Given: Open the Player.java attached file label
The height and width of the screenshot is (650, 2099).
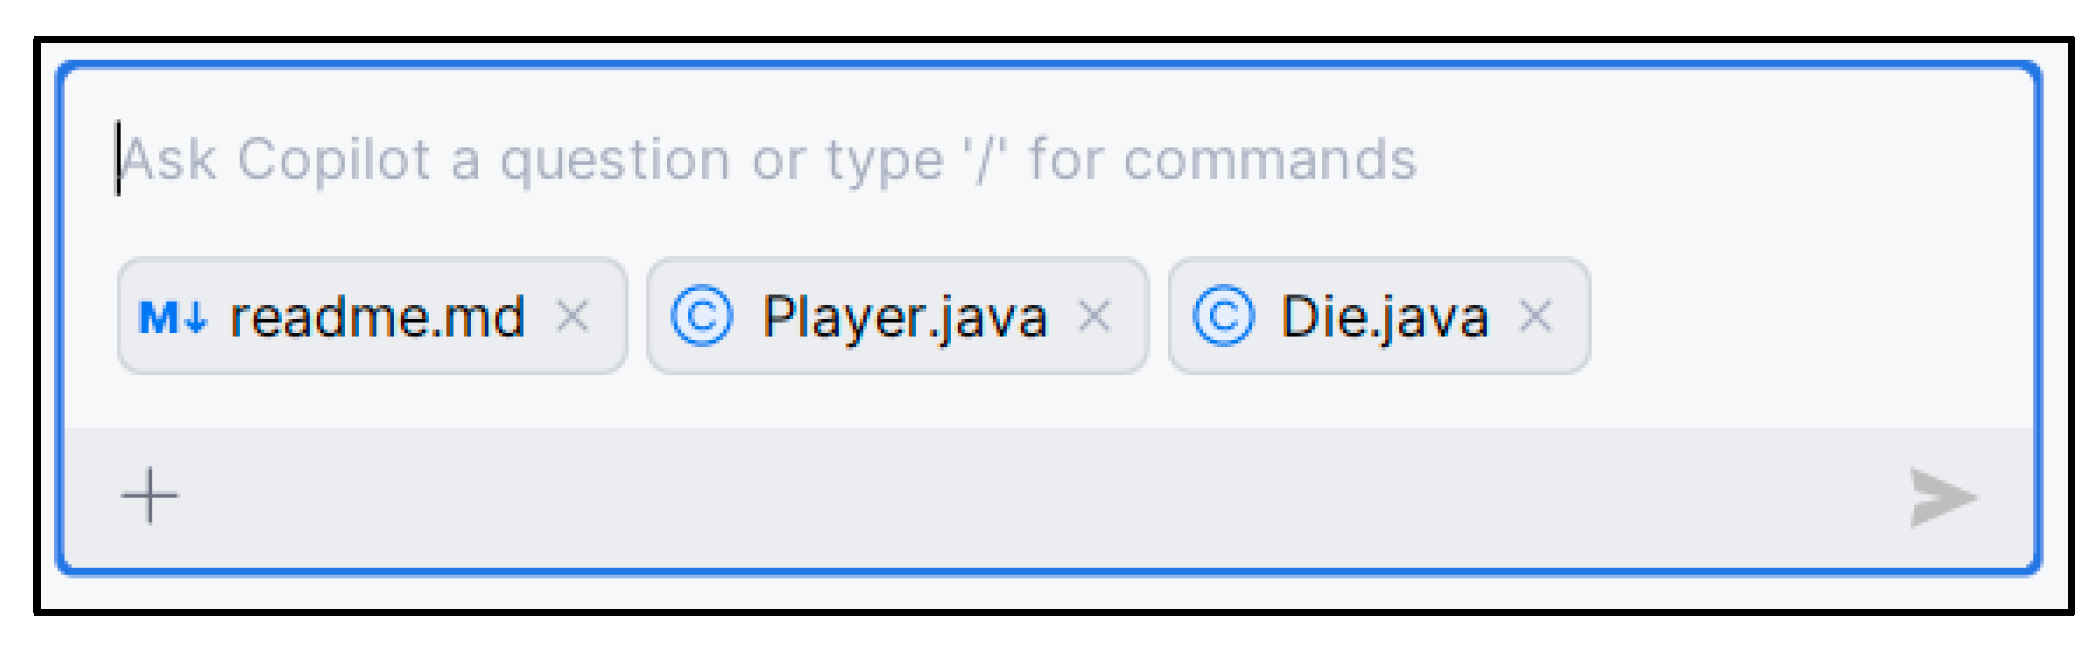Looking at the screenshot, I should pos(904,318).
